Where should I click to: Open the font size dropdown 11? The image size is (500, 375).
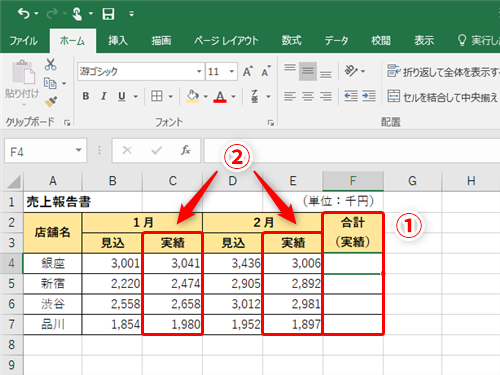(232, 71)
